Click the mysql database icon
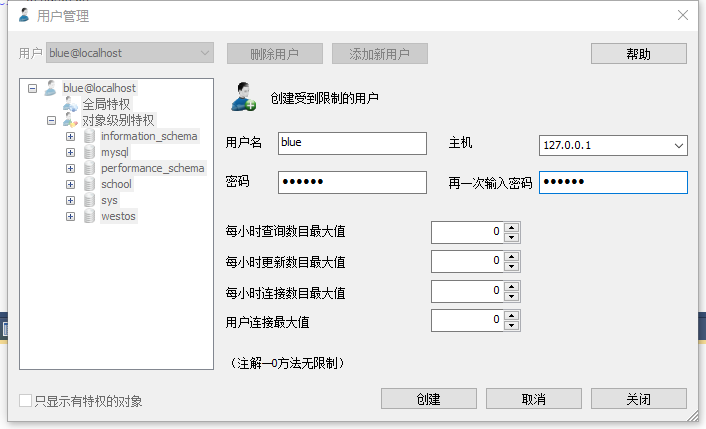The width and height of the screenshot is (706, 429). click(x=90, y=152)
